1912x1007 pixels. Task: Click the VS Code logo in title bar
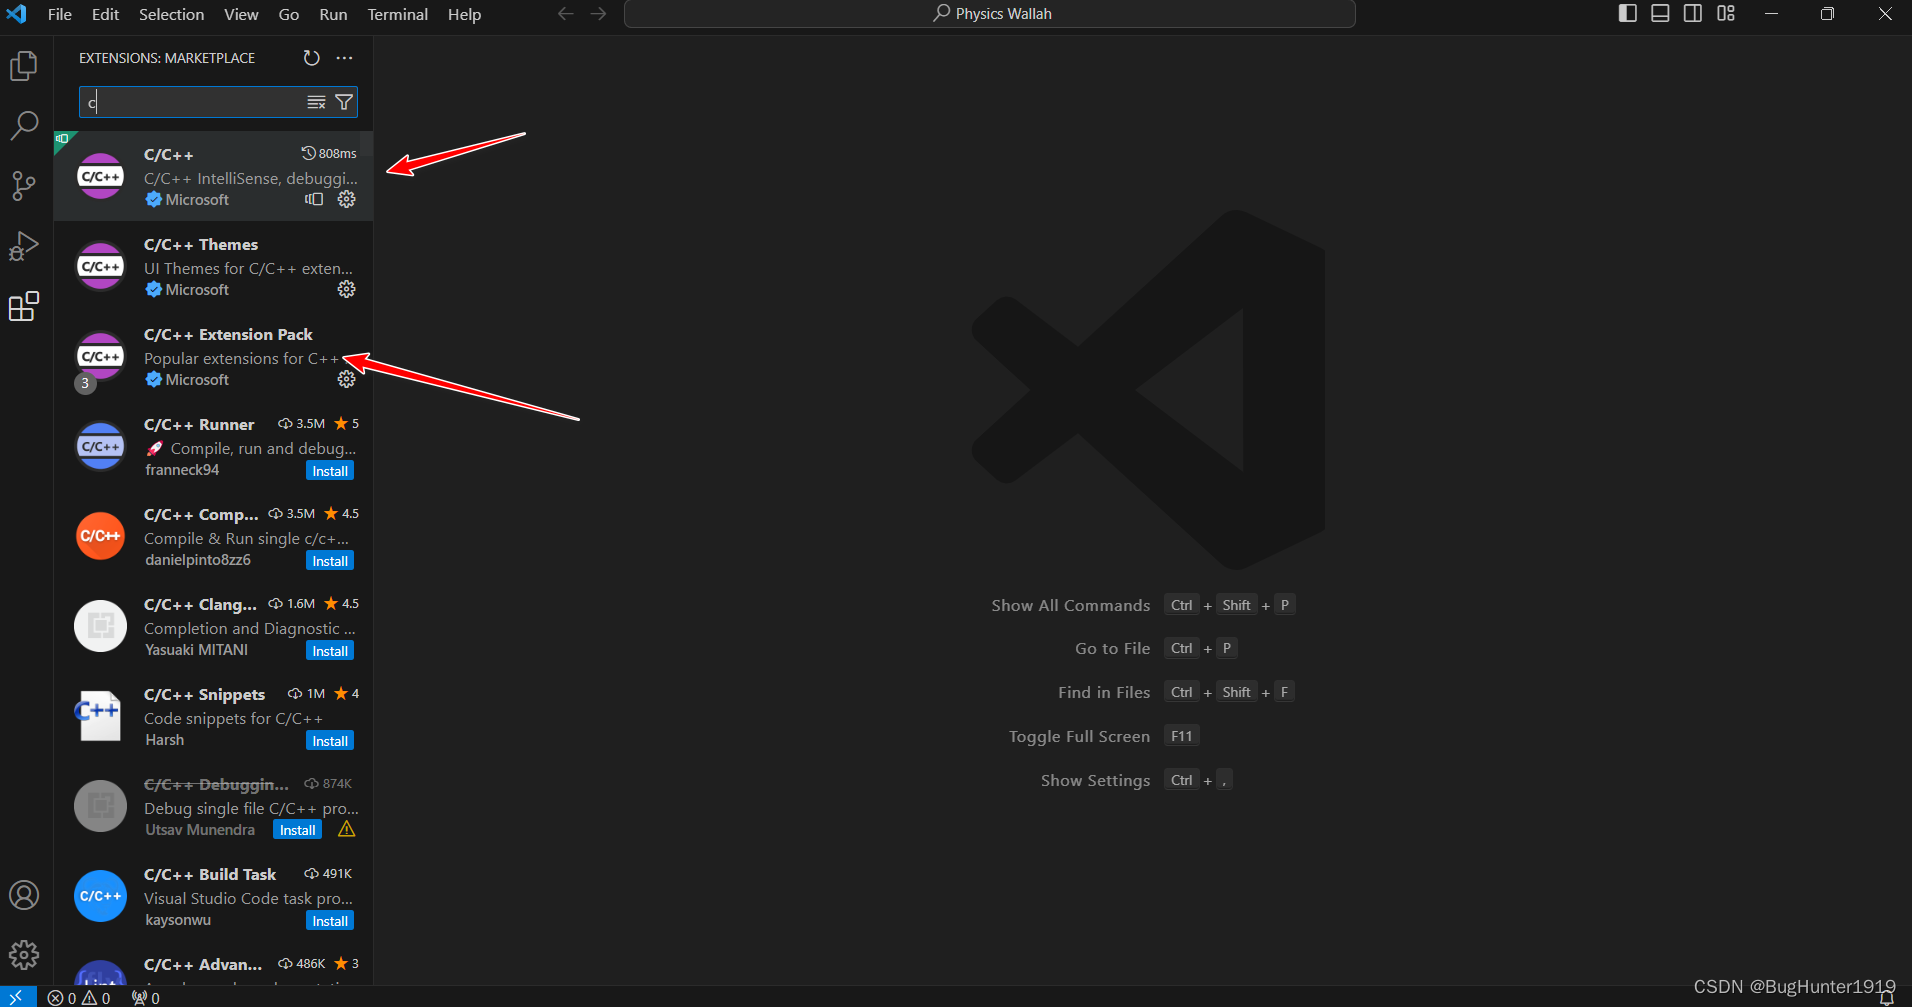click(17, 14)
